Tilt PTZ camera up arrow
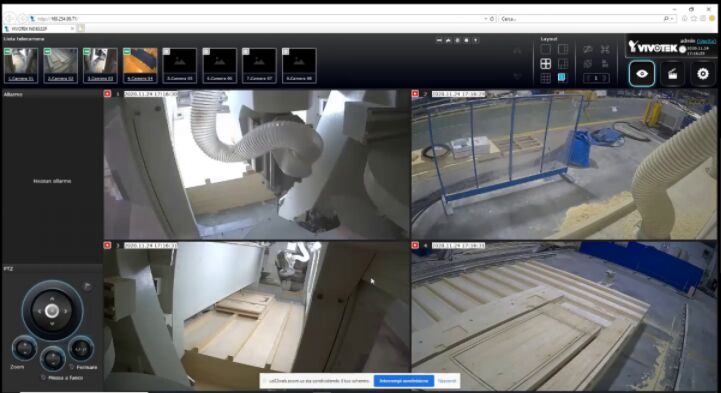721x393 pixels. click(x=52, y=299)
